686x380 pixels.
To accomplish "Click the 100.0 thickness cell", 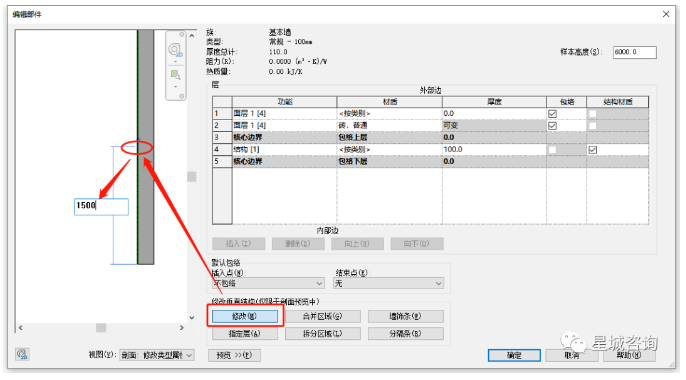I will click(494, 150).
